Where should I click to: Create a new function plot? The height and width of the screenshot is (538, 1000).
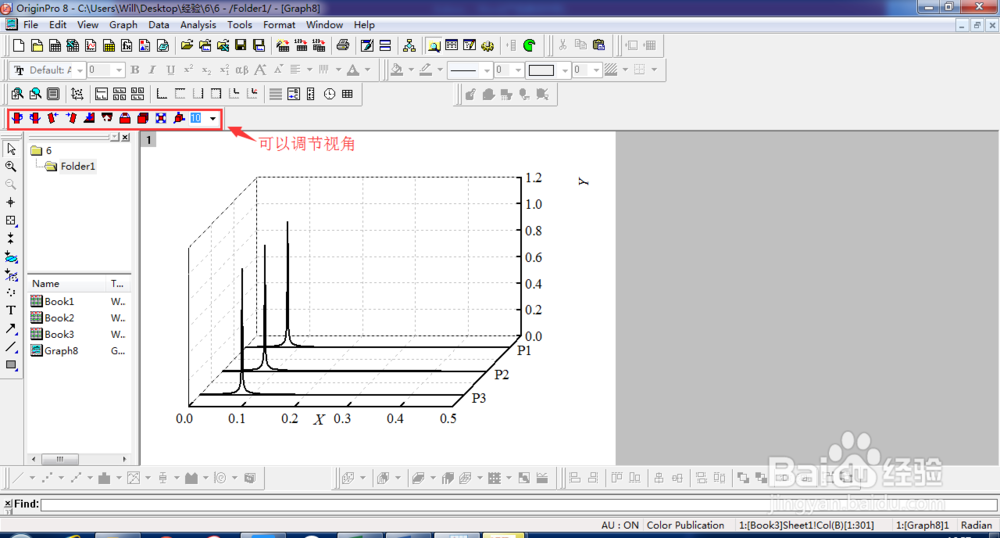point(127,45)
